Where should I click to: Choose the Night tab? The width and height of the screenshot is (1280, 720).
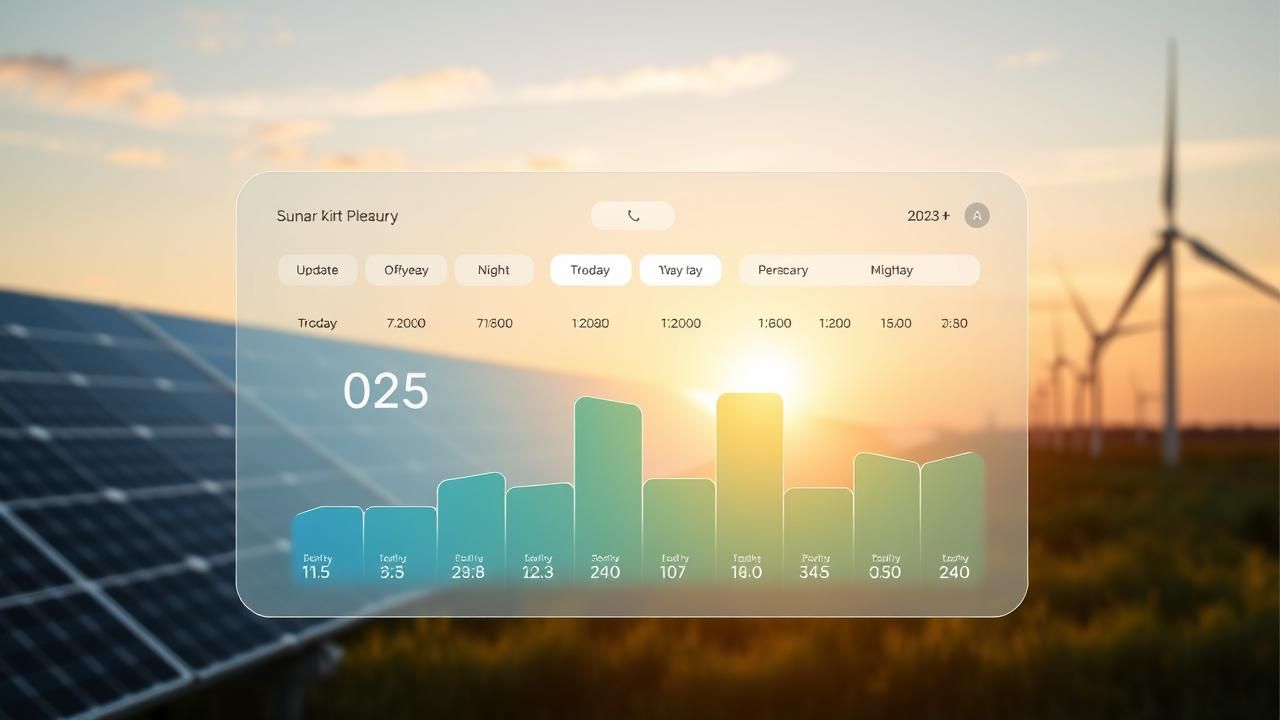(494, 270)
